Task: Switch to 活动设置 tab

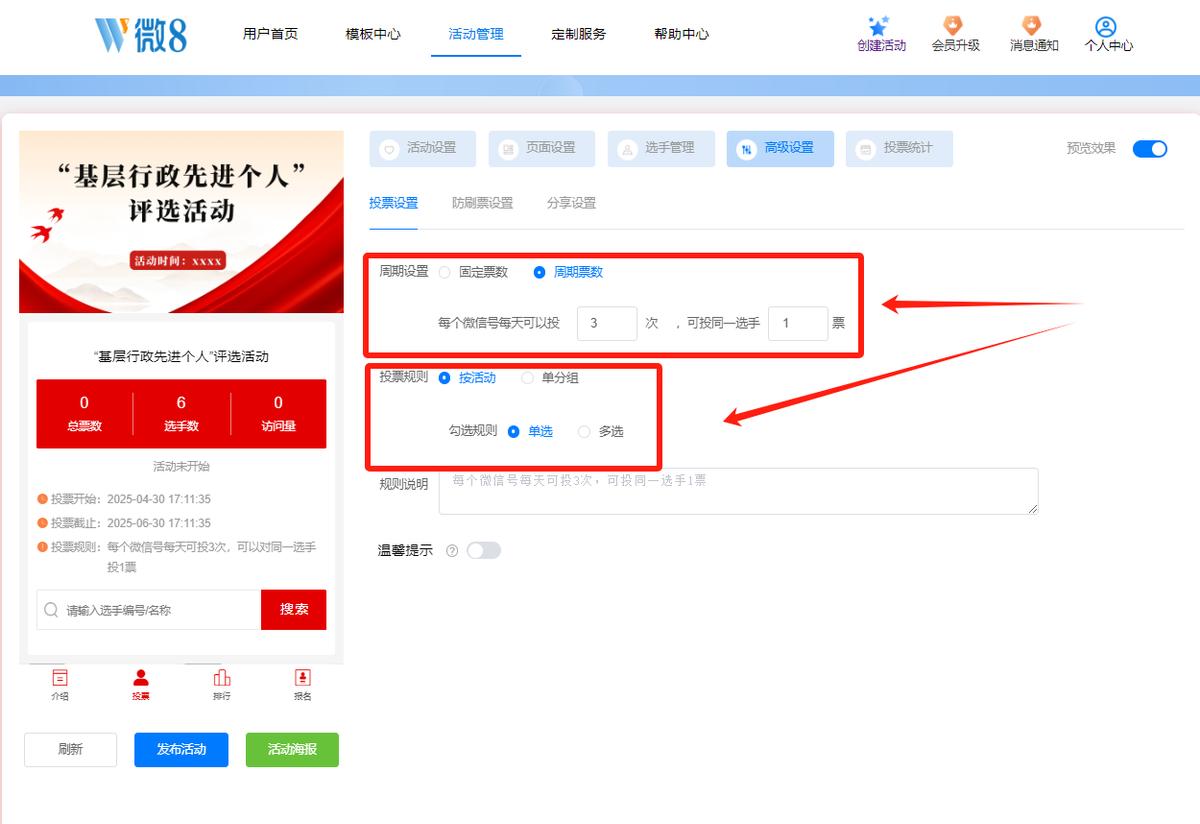Action: pos(422,148)
